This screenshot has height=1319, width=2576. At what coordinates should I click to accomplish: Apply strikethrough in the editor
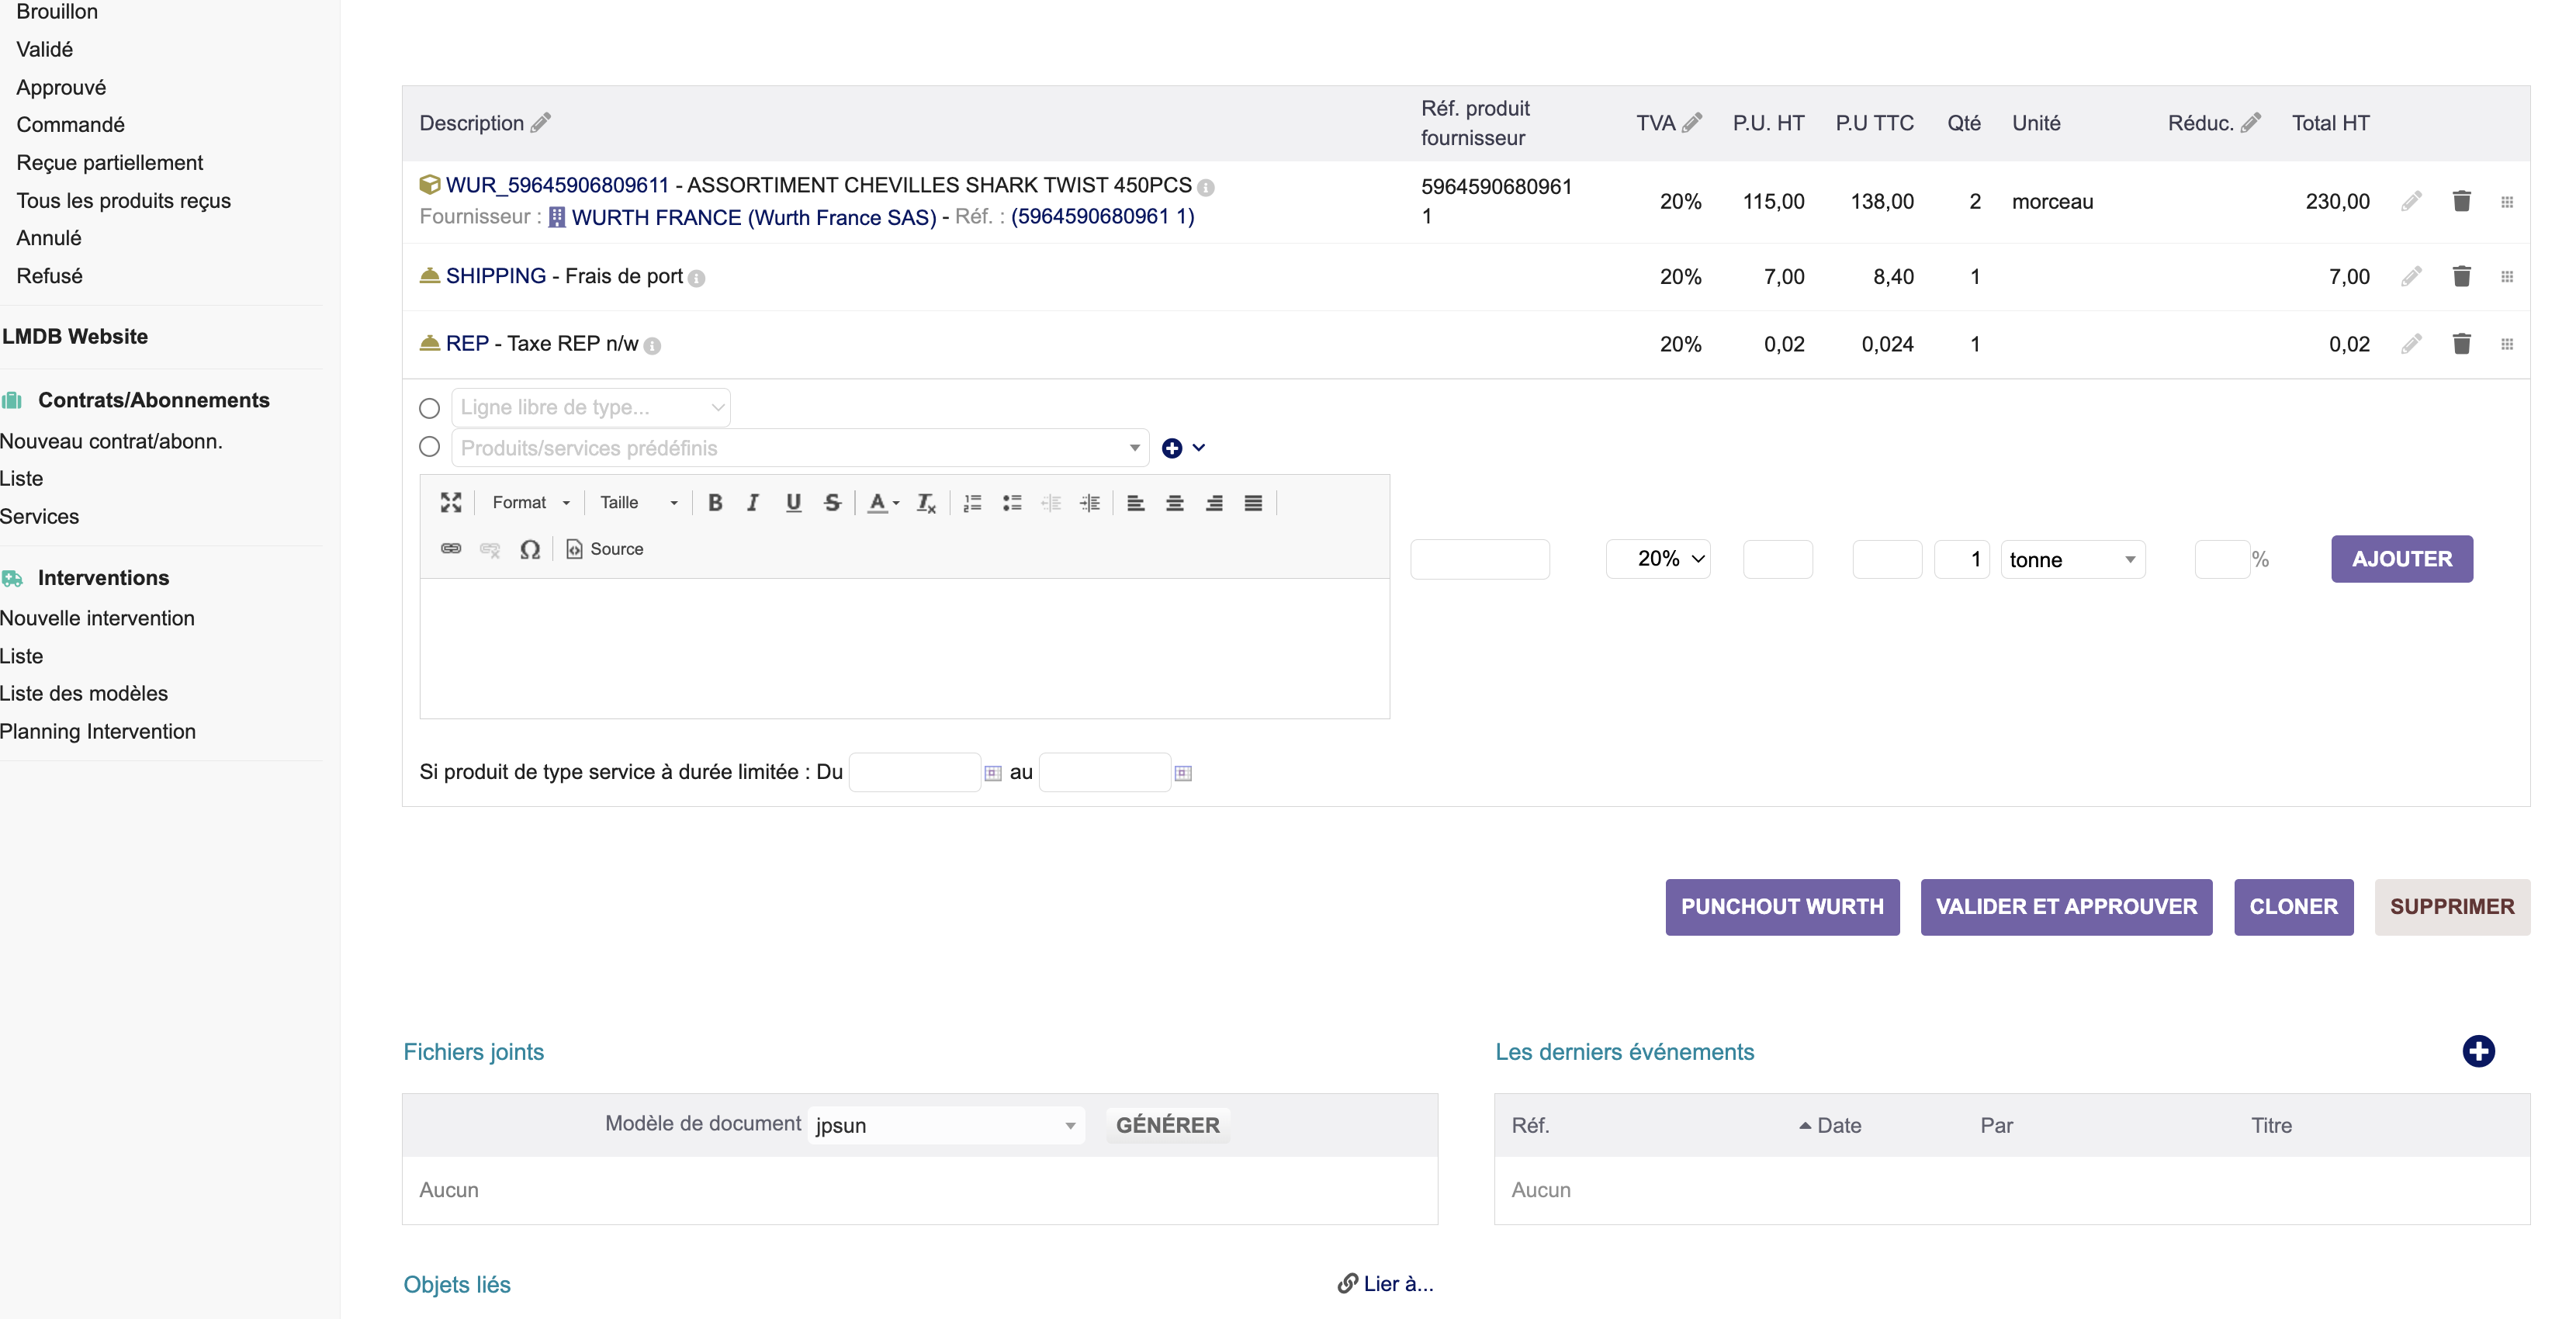tap(832, 503)
